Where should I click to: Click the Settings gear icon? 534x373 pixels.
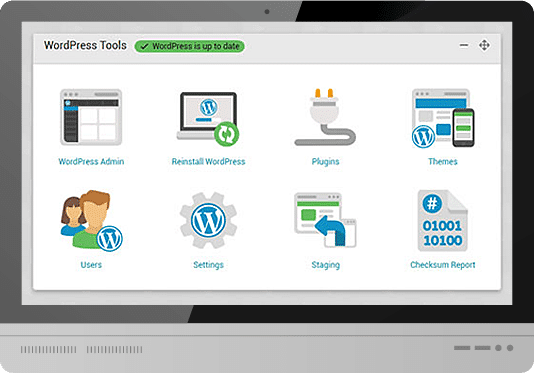[208, 220]
